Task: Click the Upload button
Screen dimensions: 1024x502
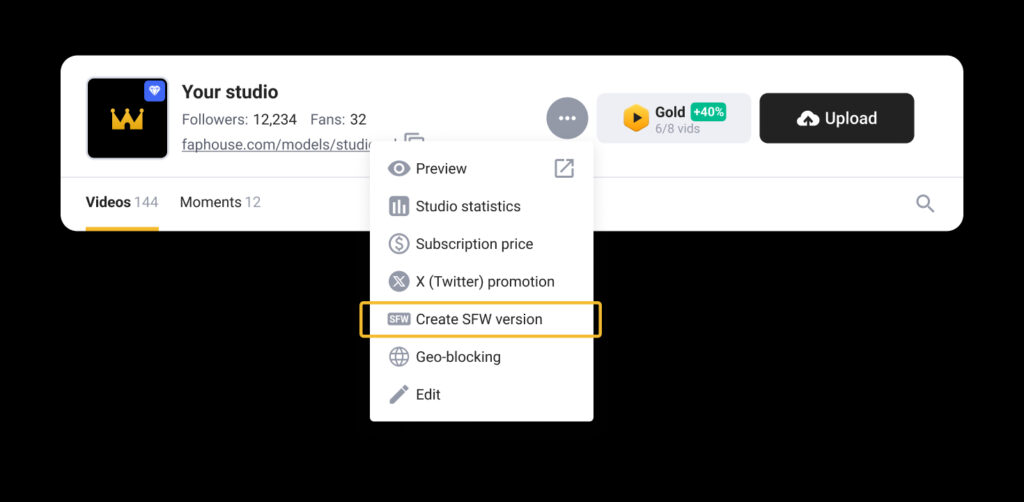Action: (x=837, y=118)
